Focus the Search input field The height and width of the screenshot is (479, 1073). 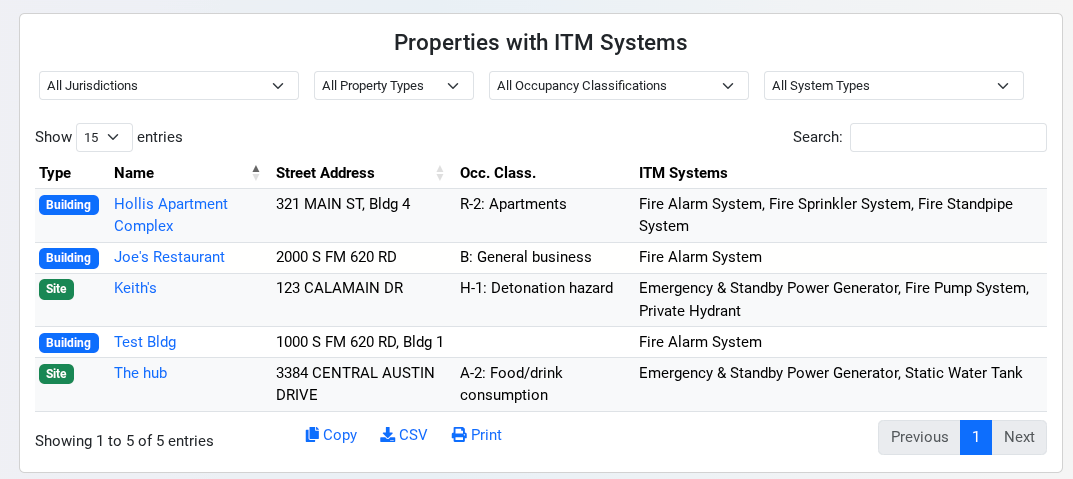(x=947, y=137)
